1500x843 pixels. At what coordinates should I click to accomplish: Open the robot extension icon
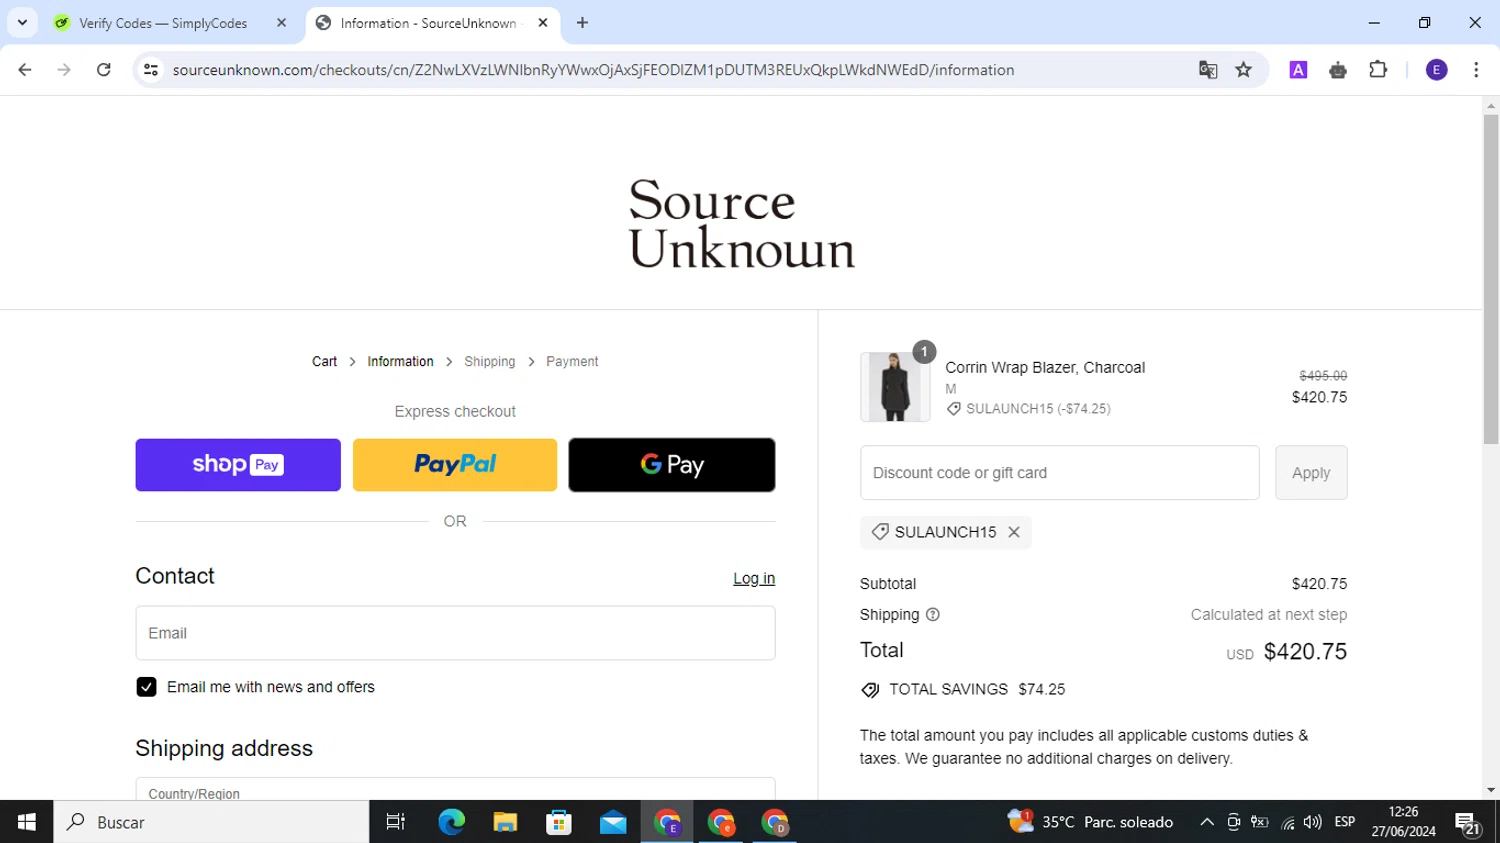tap(1338, 70)
